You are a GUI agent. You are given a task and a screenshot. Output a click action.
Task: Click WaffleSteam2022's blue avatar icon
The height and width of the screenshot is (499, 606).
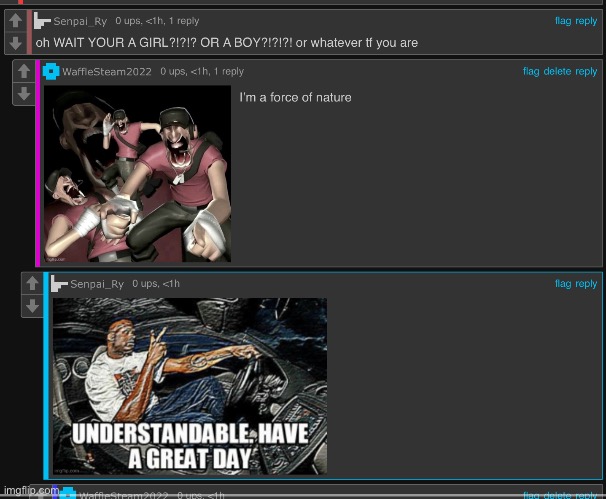click(x=51, y=71)
